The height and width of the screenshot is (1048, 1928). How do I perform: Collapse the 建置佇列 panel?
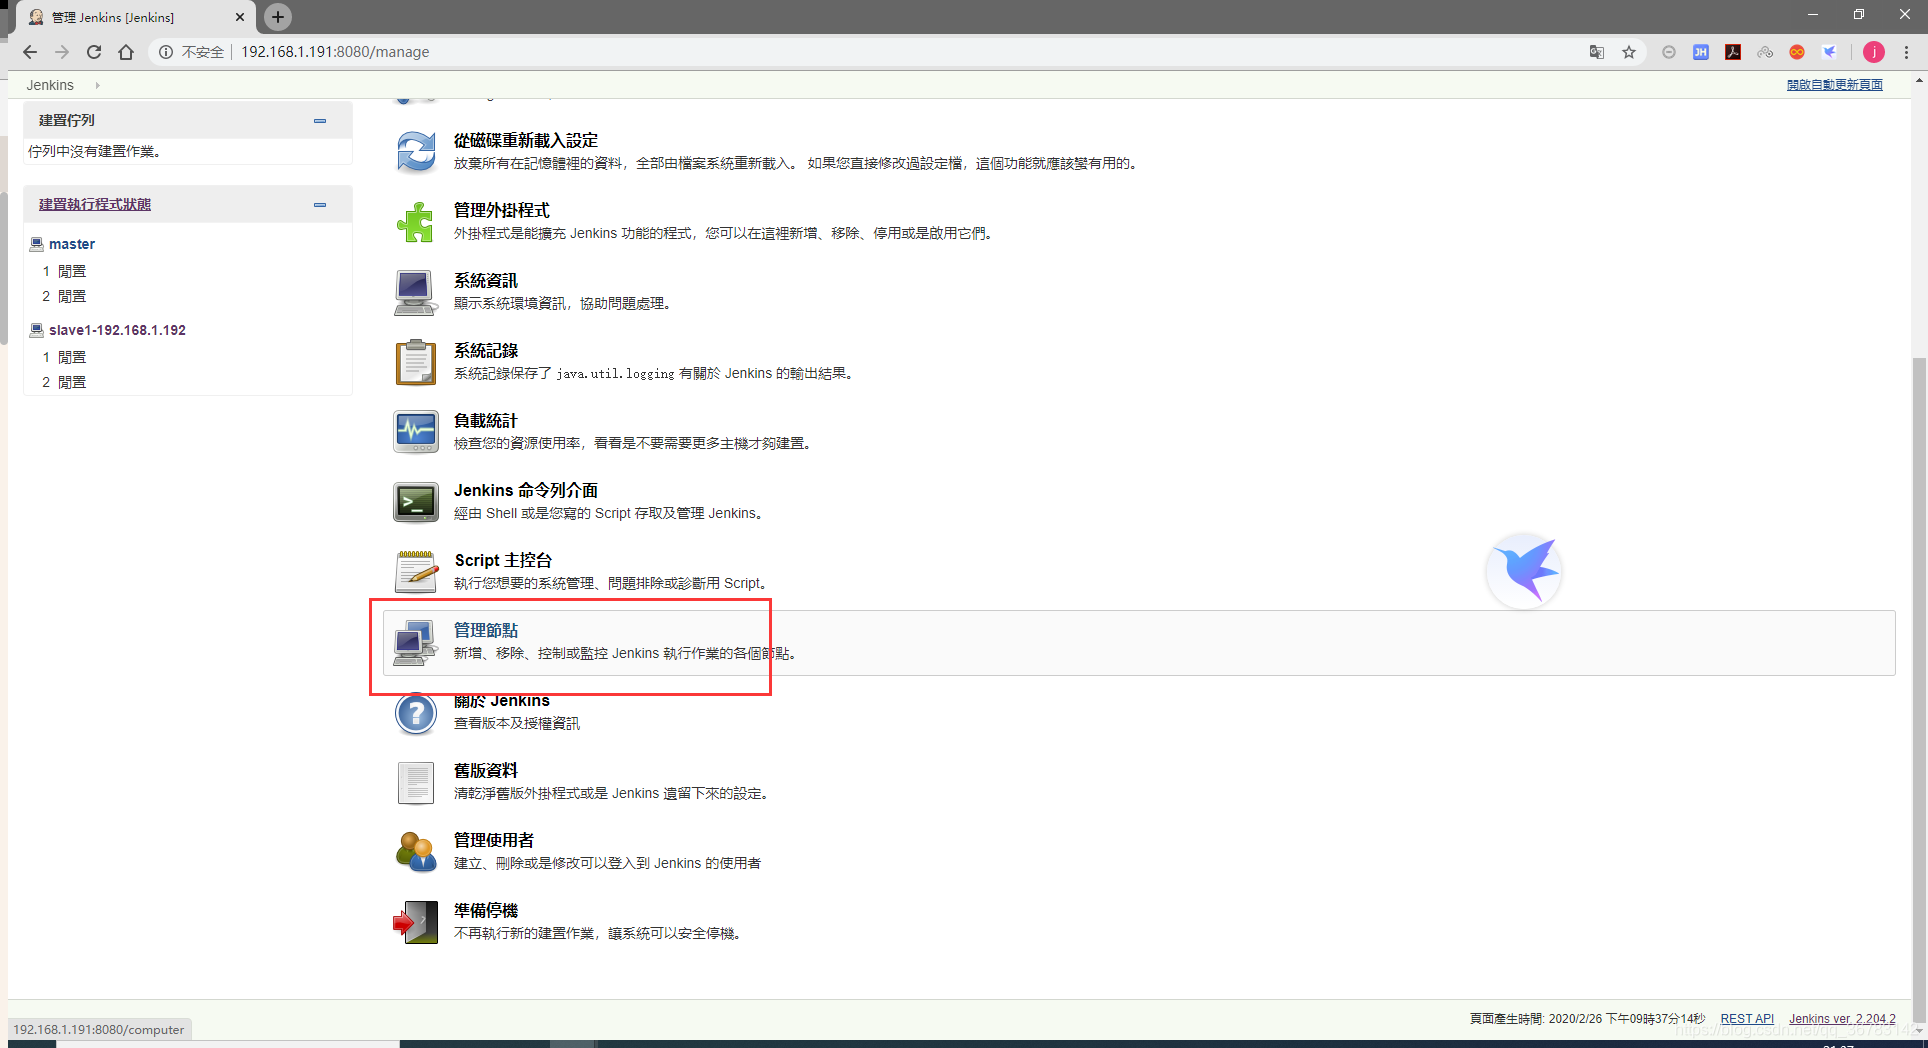[320, 121]
